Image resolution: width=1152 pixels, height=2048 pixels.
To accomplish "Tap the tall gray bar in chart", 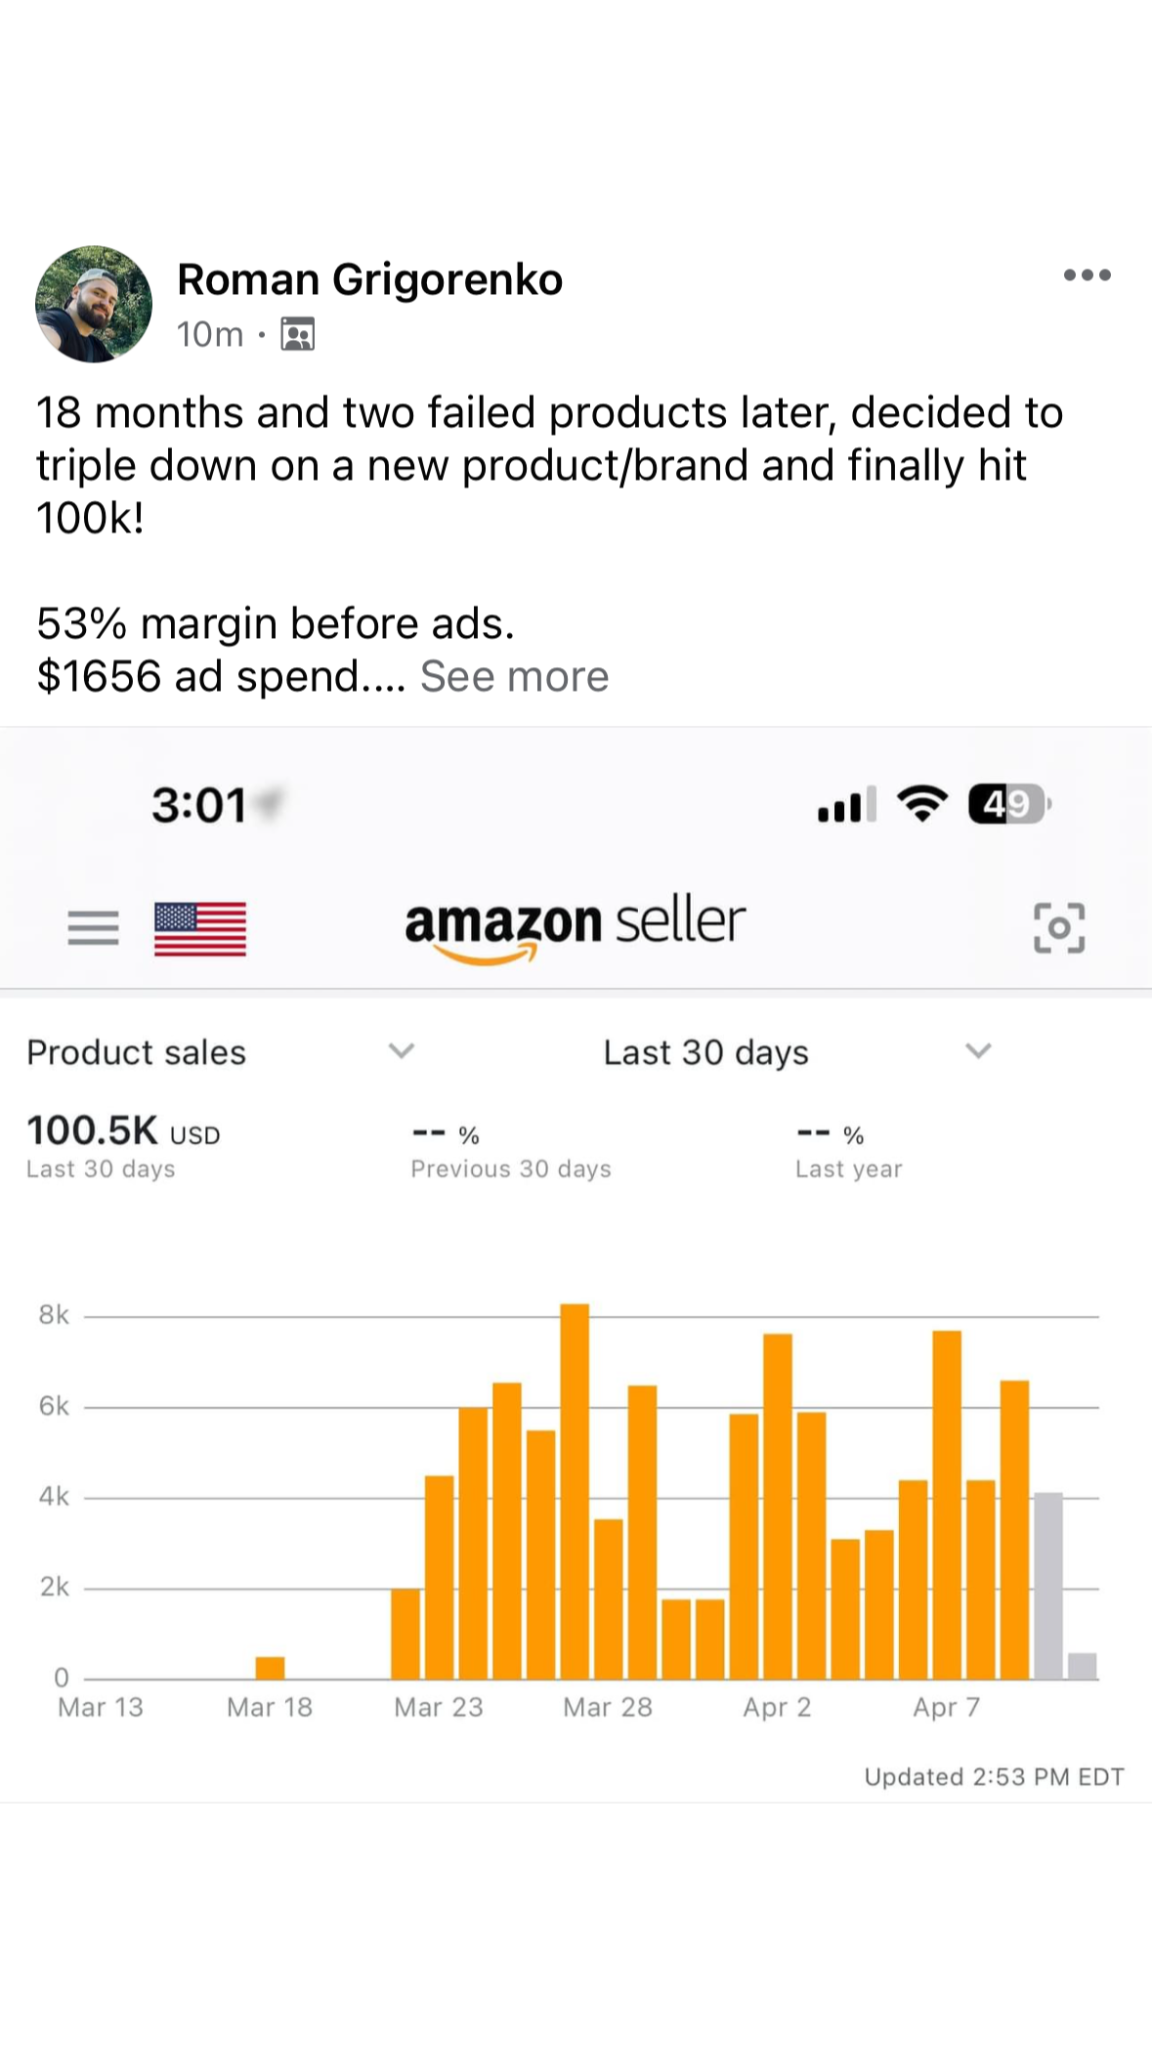I will (1048, 1585).
